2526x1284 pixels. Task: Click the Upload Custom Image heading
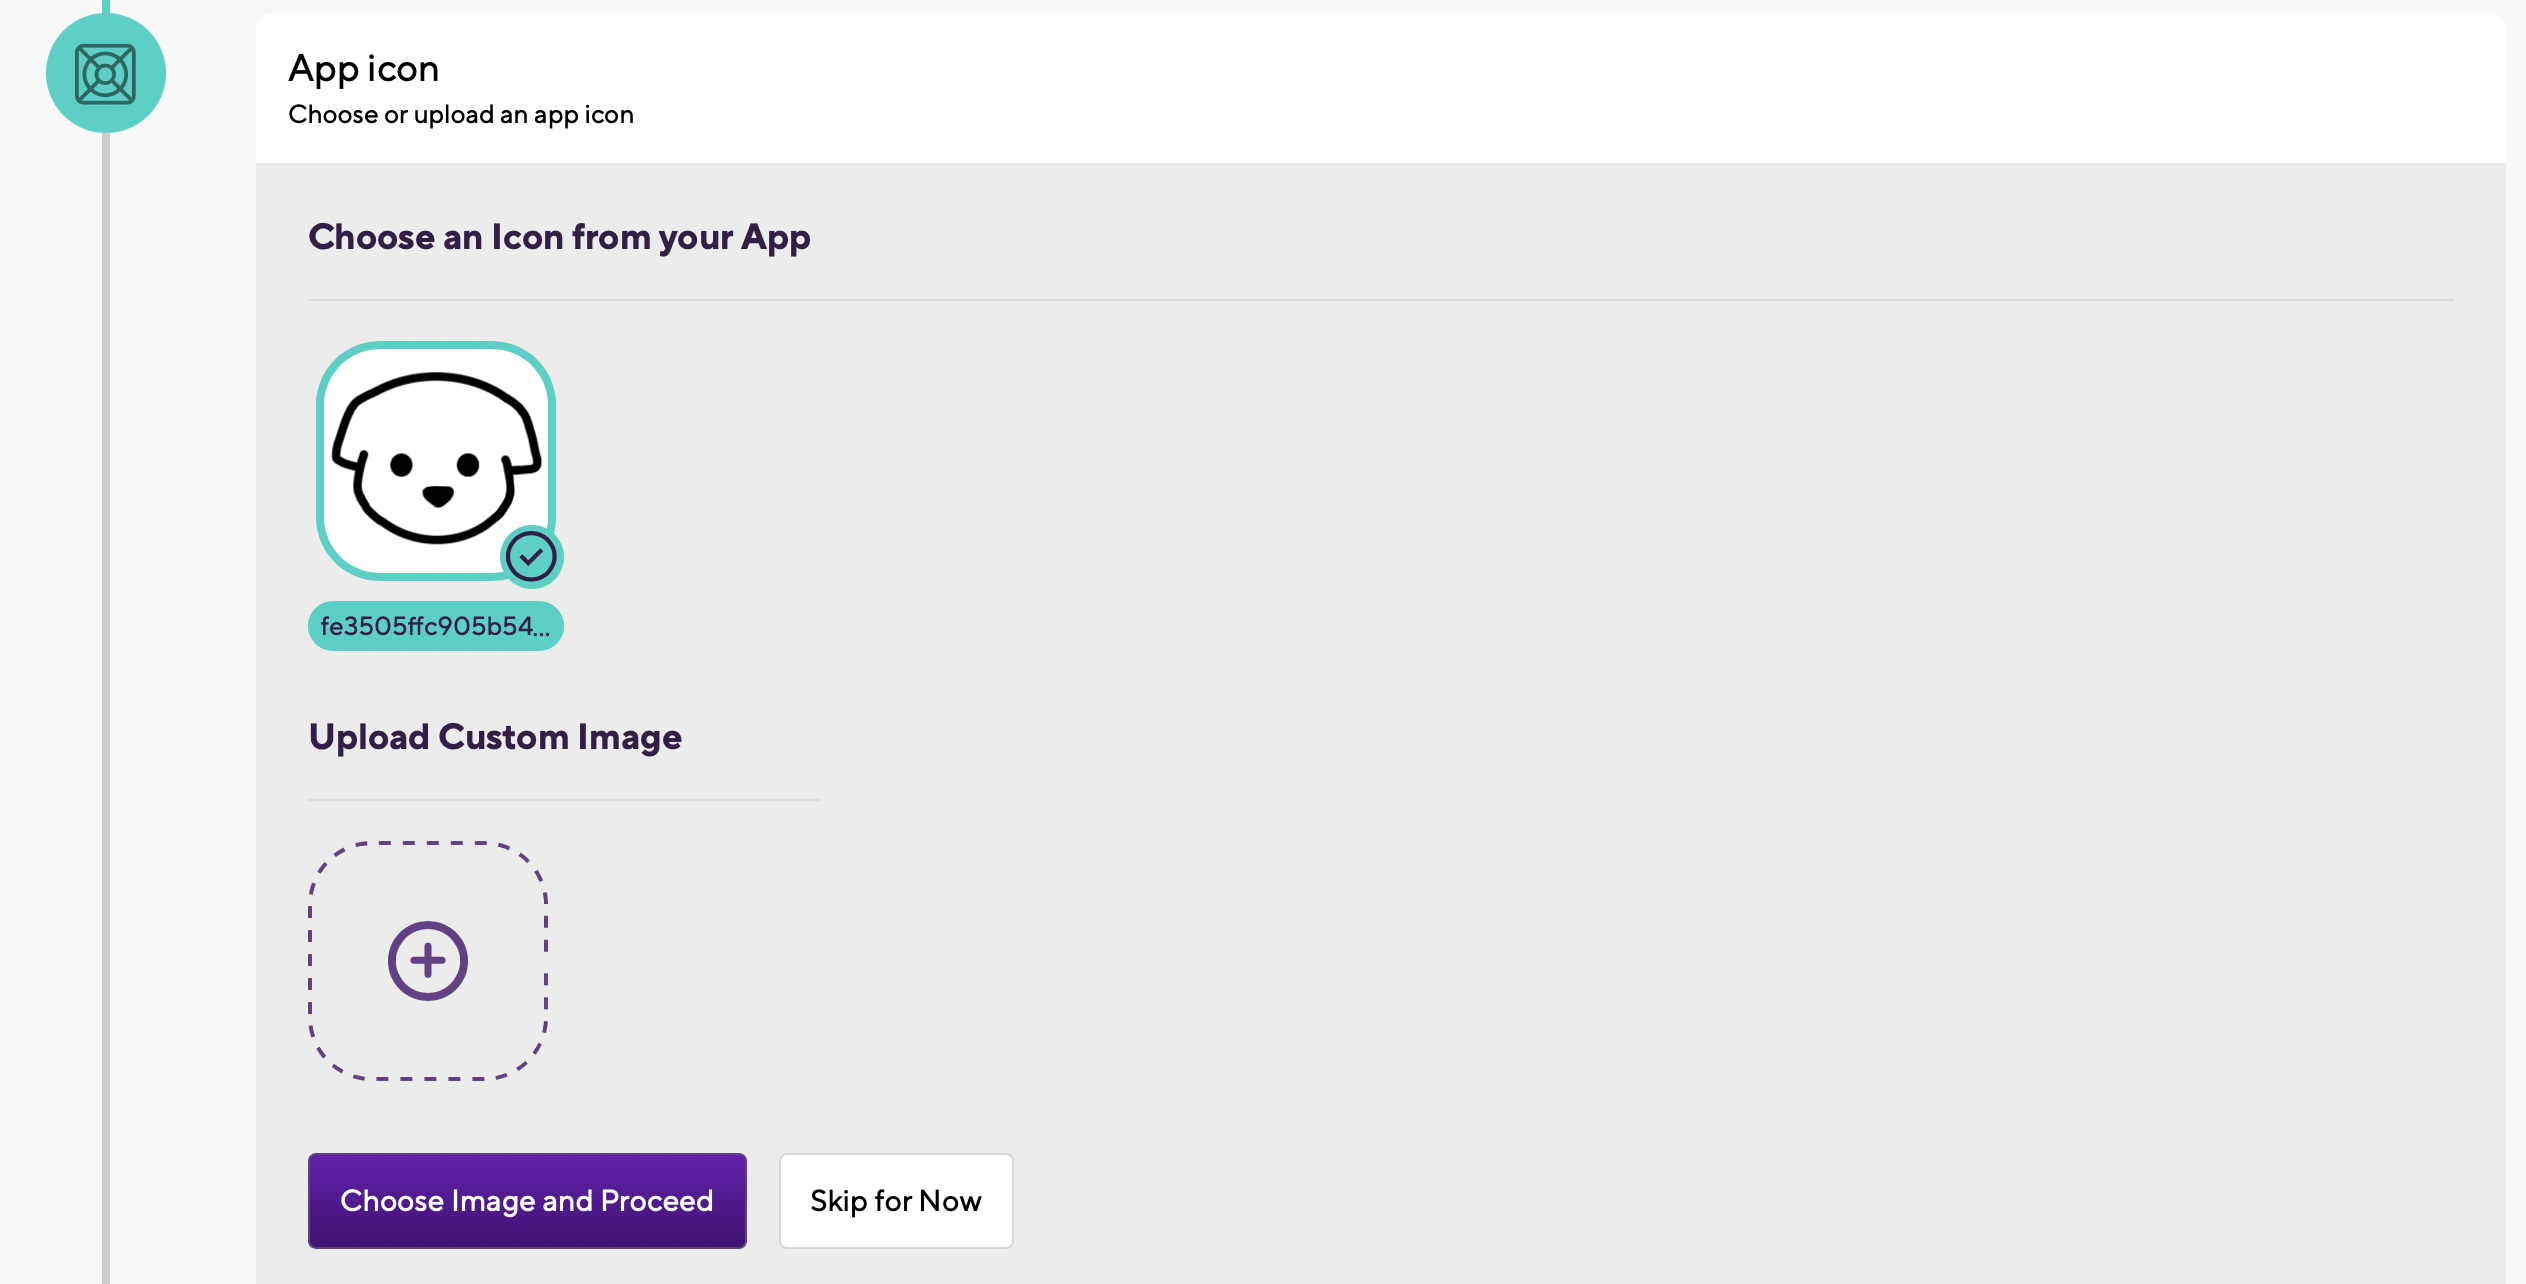495,737
